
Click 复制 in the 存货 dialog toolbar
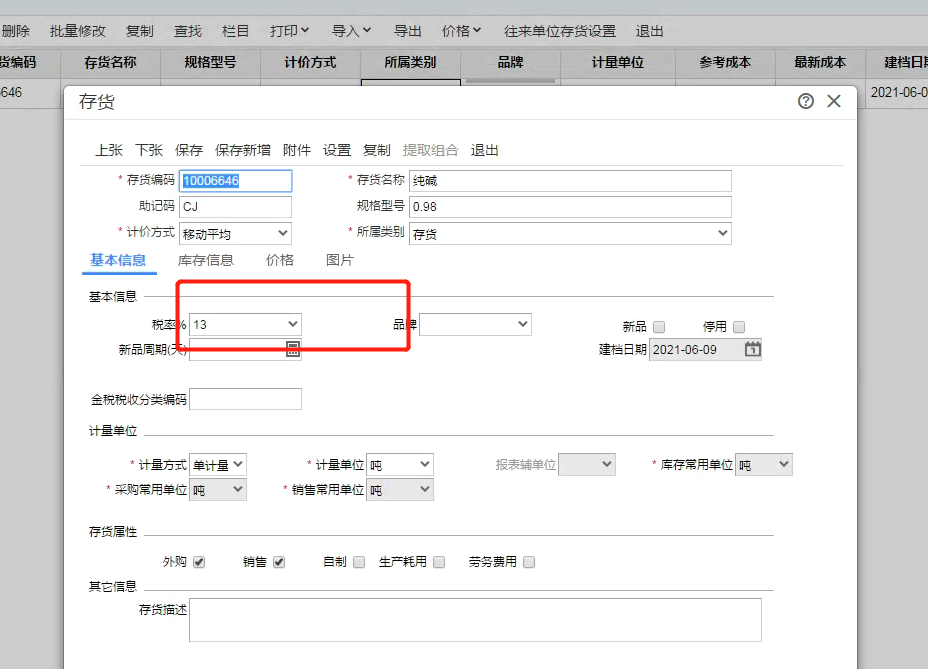(x=376, y=150)
